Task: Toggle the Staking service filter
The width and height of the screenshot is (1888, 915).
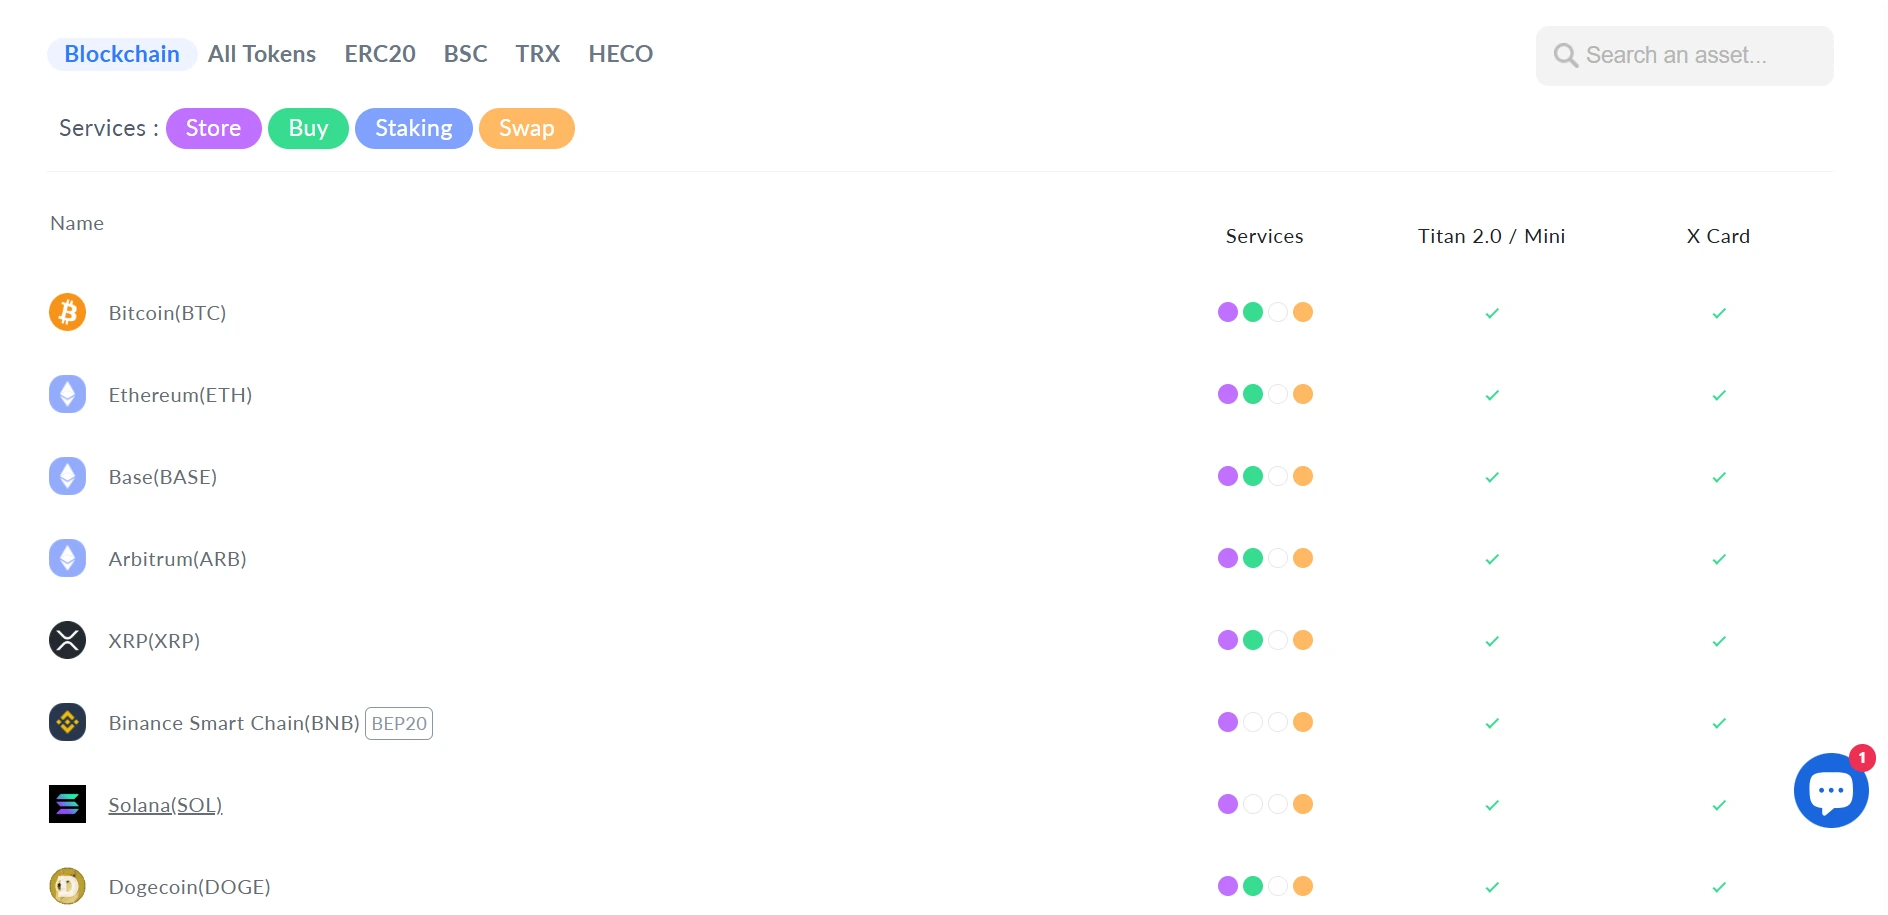Action: pos(414,128)
